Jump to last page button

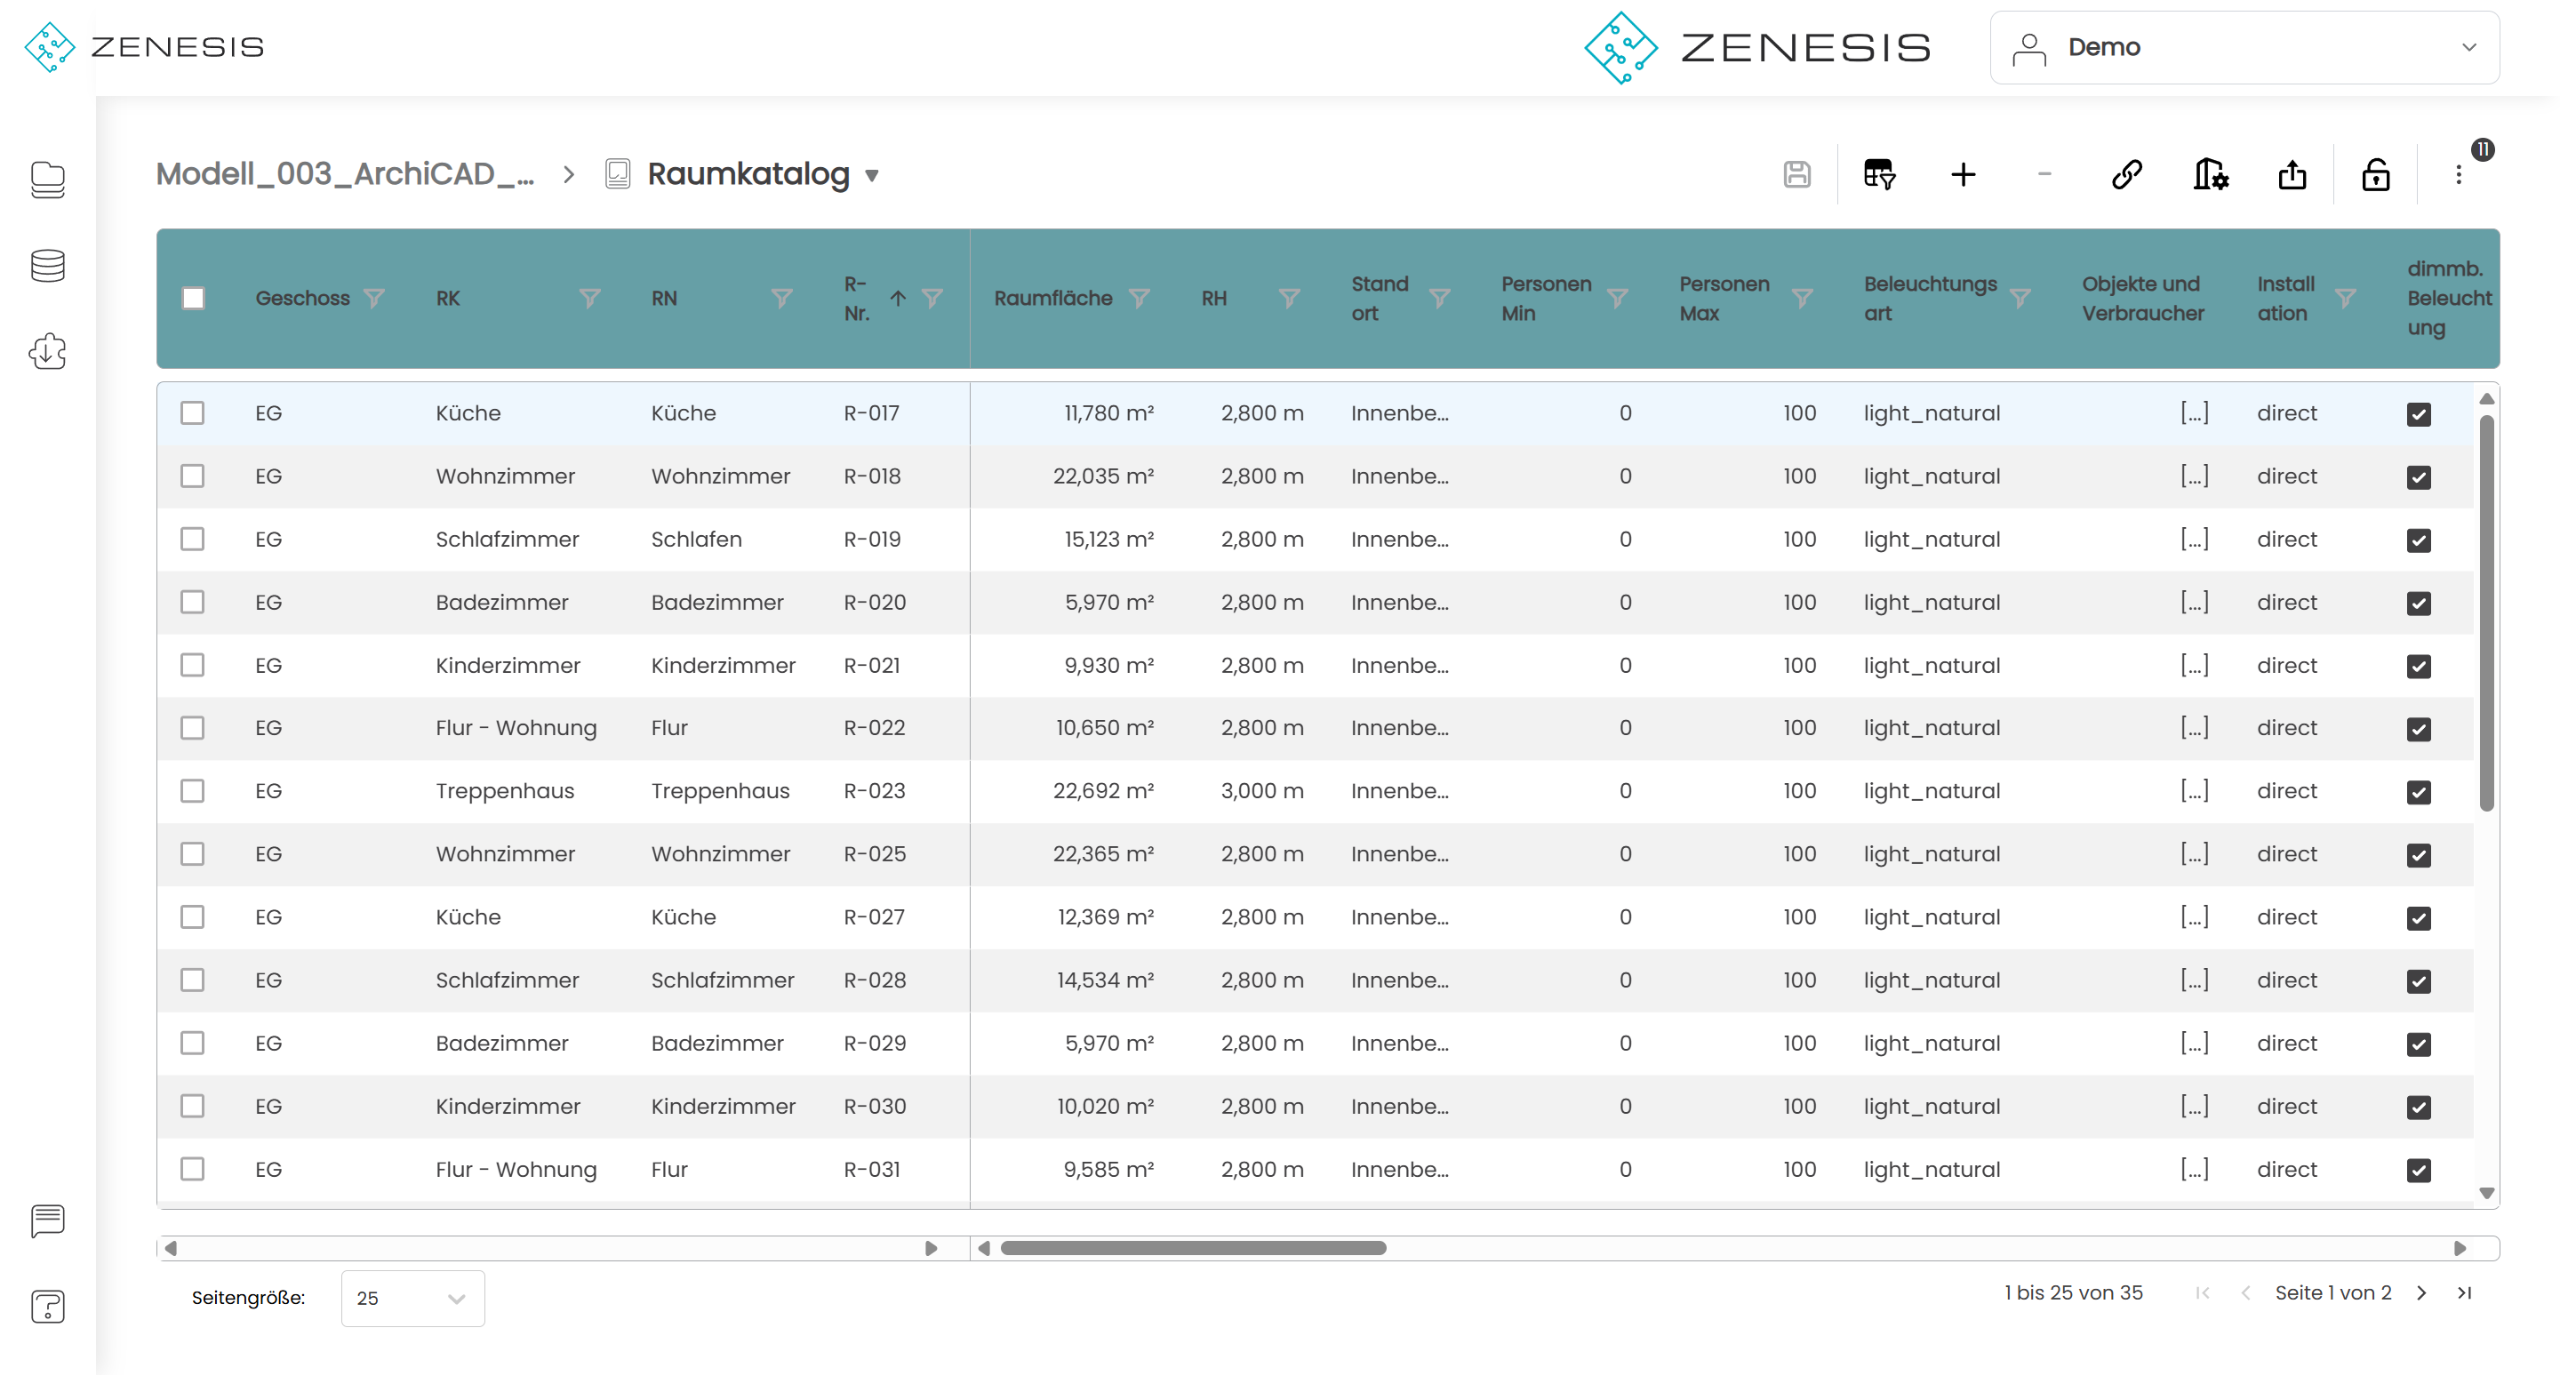click(x=2464, y=1293)
